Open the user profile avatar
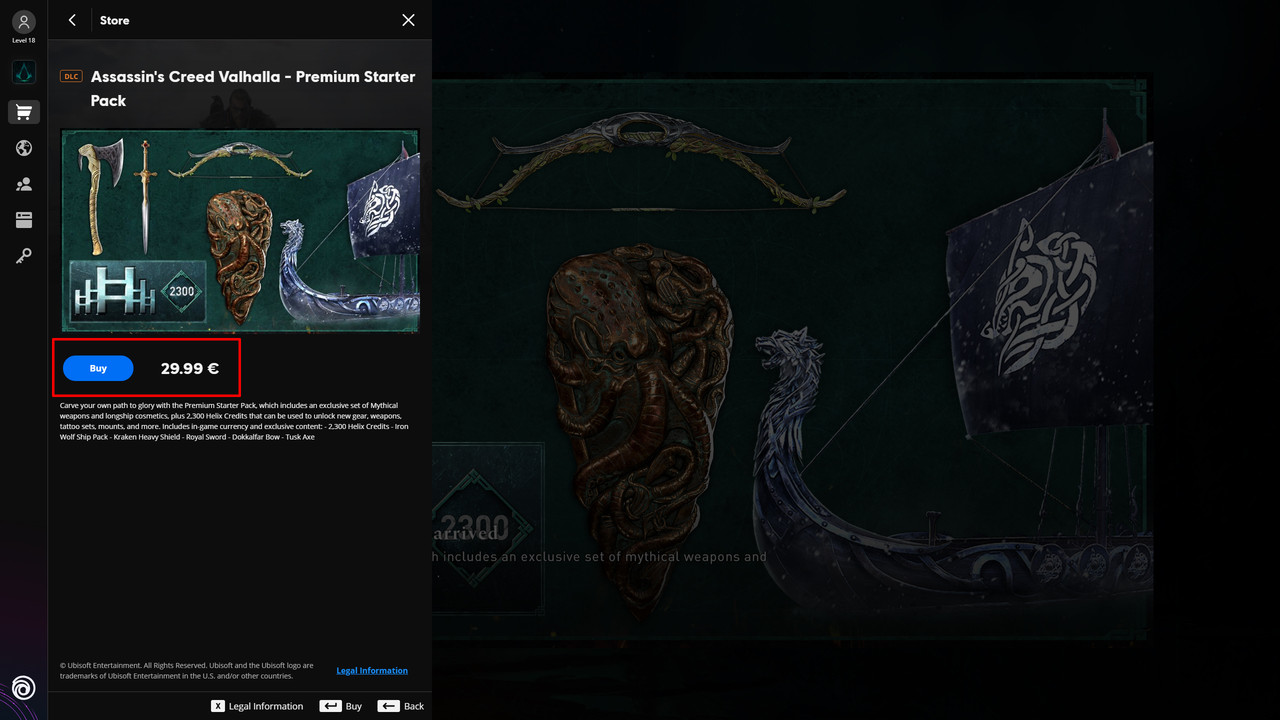Viewport: 1280px width, 720px height. 24,22
